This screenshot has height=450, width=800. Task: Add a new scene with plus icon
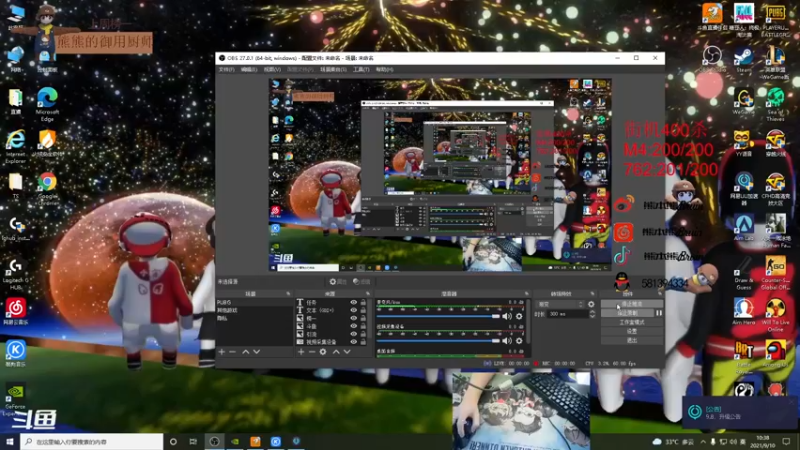(221, 352)
